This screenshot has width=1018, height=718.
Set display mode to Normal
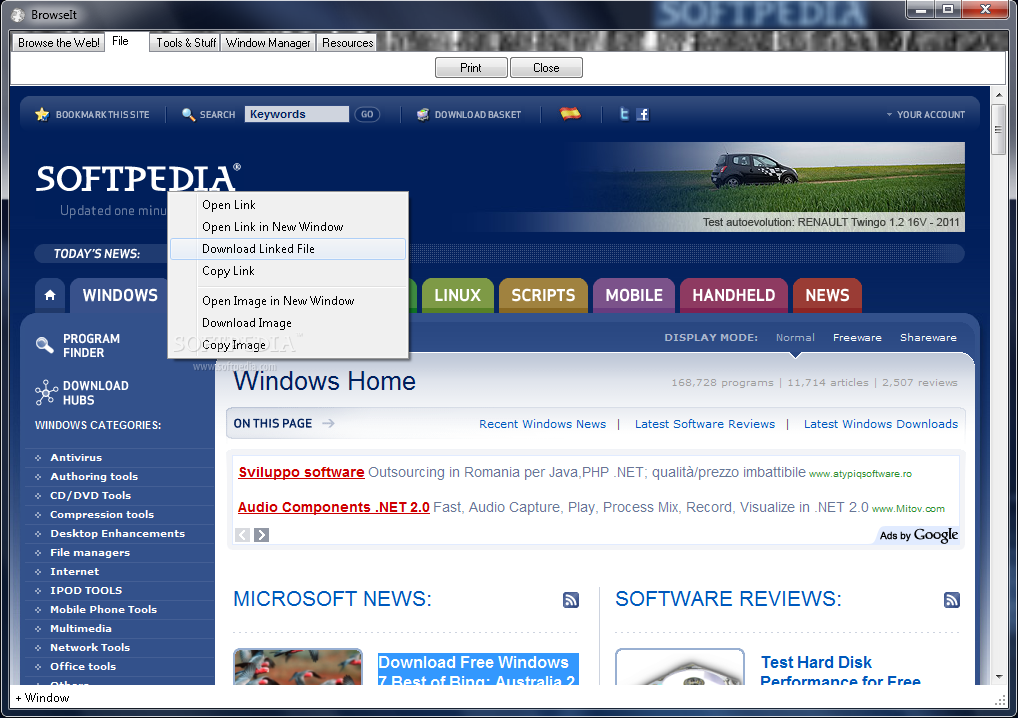coord(795,338)
